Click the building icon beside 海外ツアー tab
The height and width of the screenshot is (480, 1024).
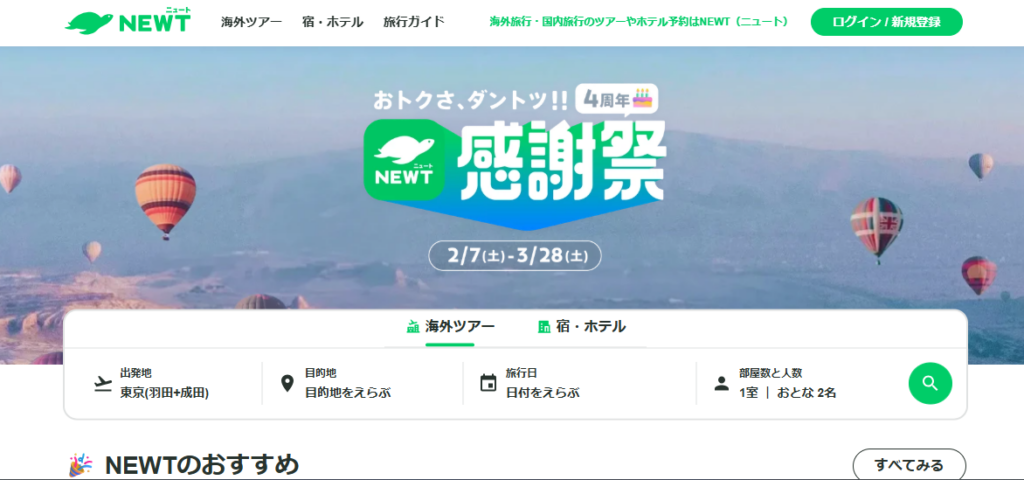(413, 327)
